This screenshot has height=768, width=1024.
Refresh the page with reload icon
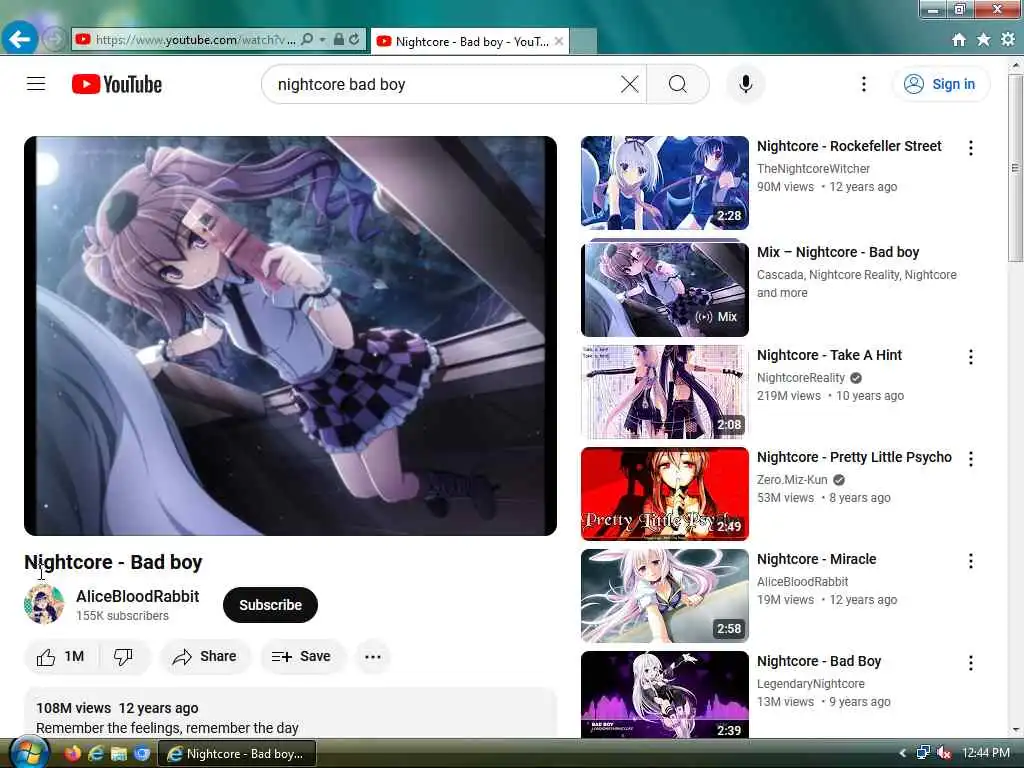[x=354, y=39]
